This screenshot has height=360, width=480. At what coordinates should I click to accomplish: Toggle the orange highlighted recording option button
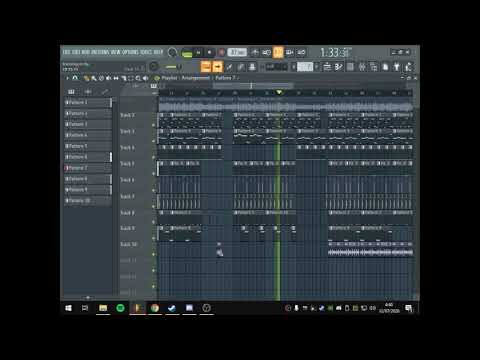click(278, 52)
